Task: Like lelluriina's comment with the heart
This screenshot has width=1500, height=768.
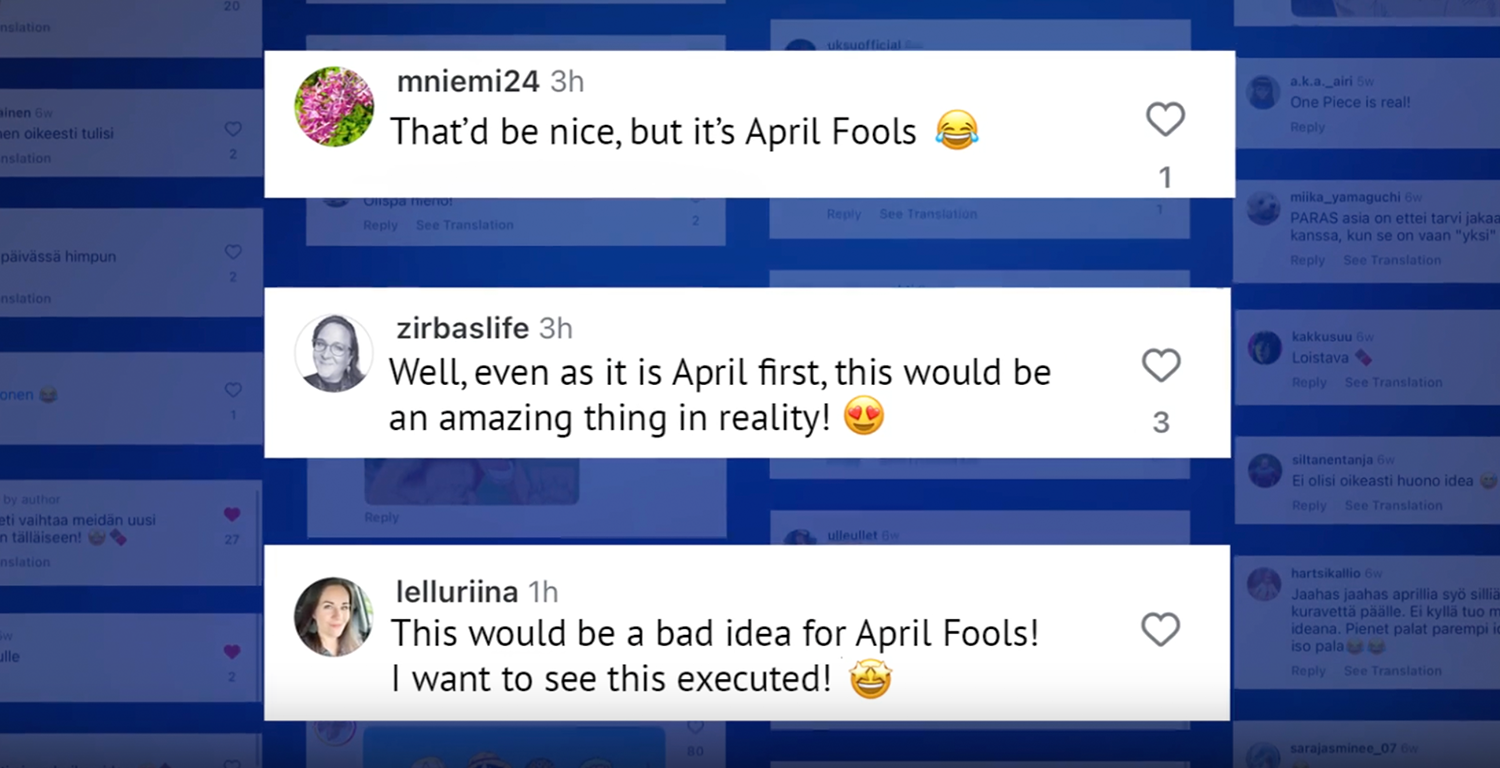Action: (x=1160, y=630)
